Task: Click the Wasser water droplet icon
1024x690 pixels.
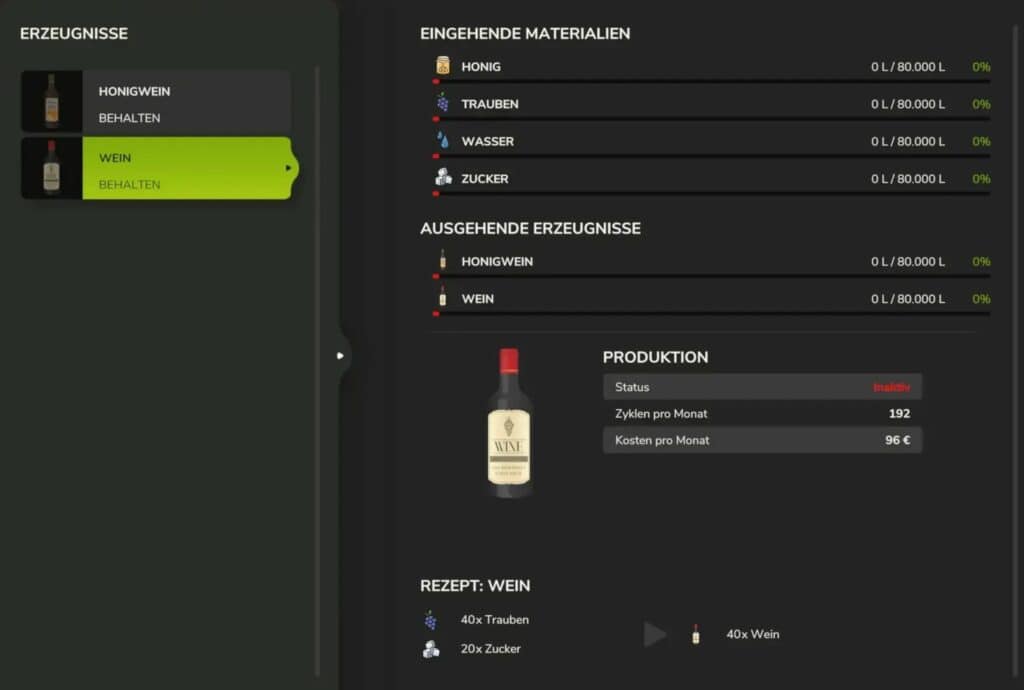Action: point(441,140)
